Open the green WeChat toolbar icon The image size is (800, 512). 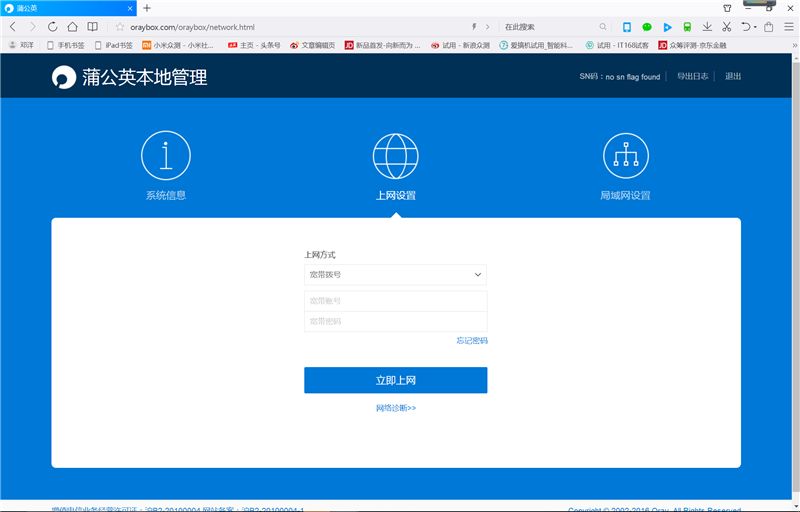(647, 27)
